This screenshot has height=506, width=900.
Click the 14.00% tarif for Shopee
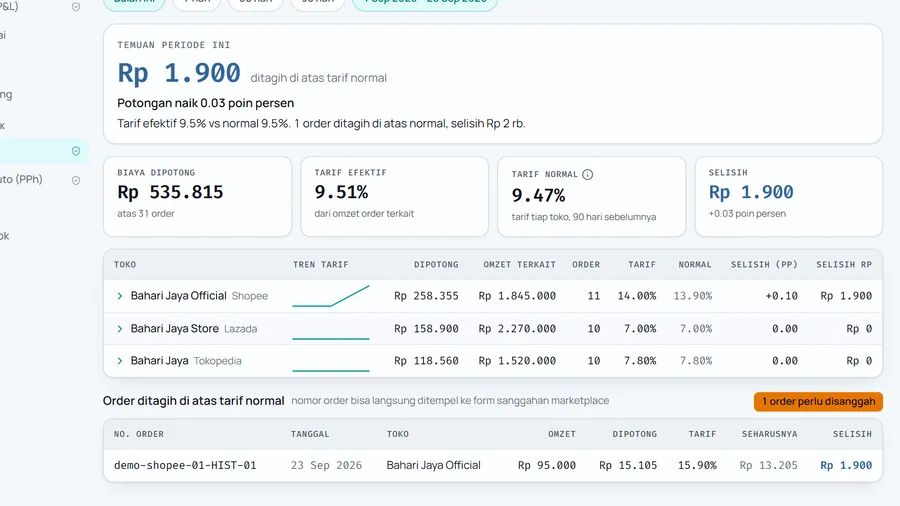(637, 296)
